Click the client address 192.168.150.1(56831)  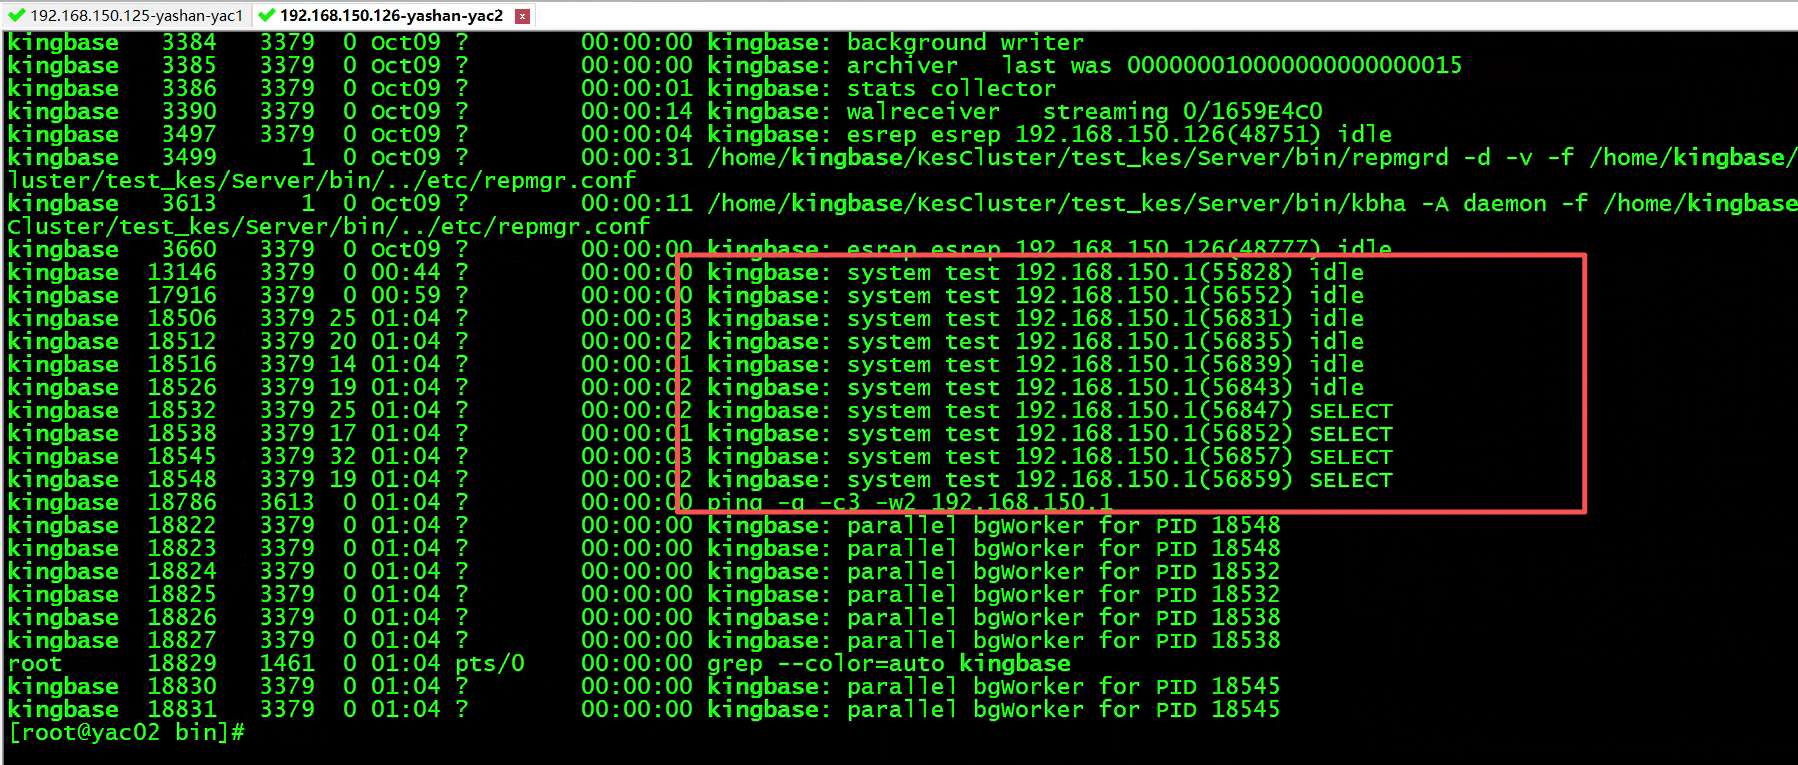pos(1154,318)
